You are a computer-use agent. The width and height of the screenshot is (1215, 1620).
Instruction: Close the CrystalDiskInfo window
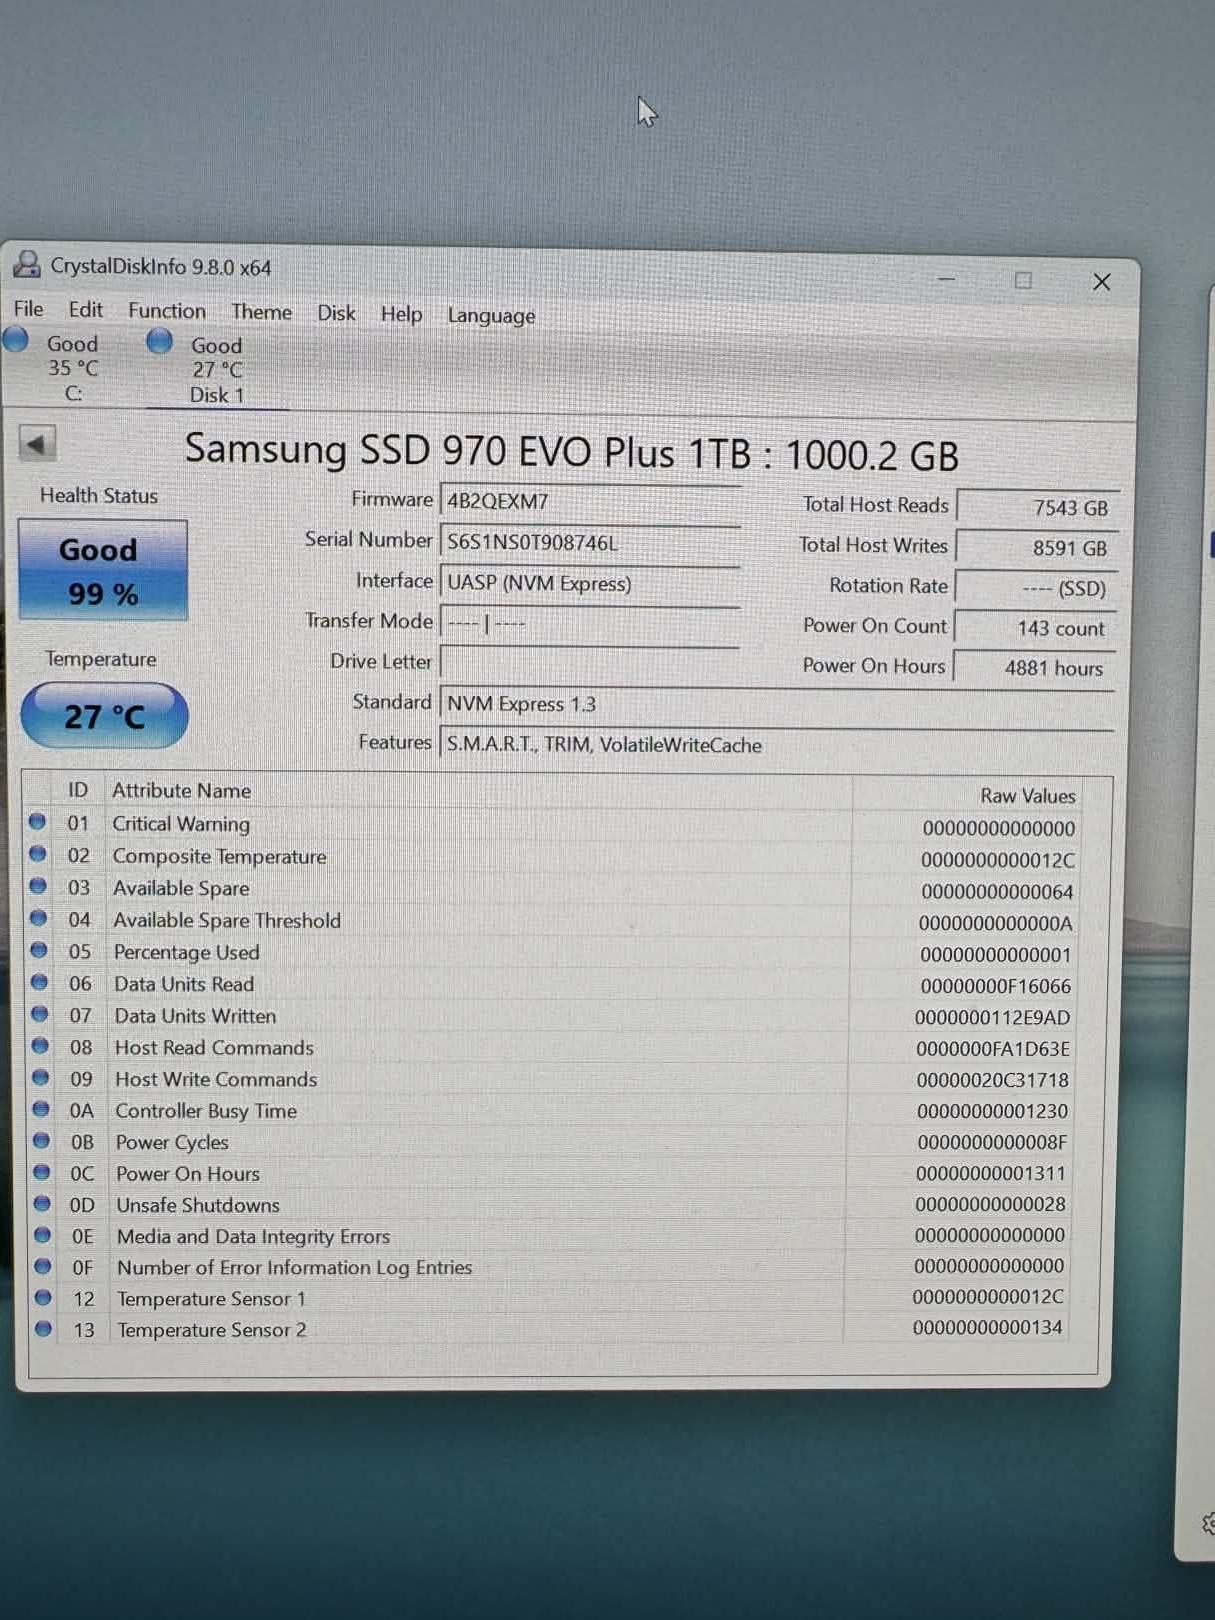coord(1101,282)
